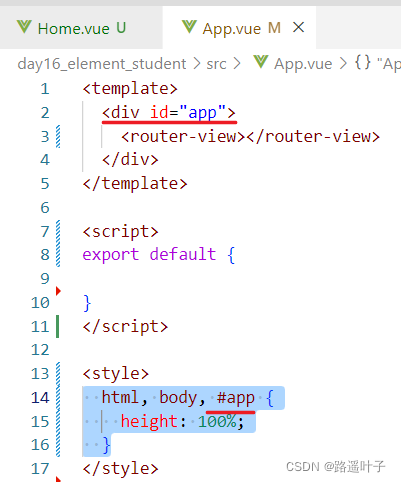
Task: Click the green gutter change bar at line 11
Action: tap(57, 327)
